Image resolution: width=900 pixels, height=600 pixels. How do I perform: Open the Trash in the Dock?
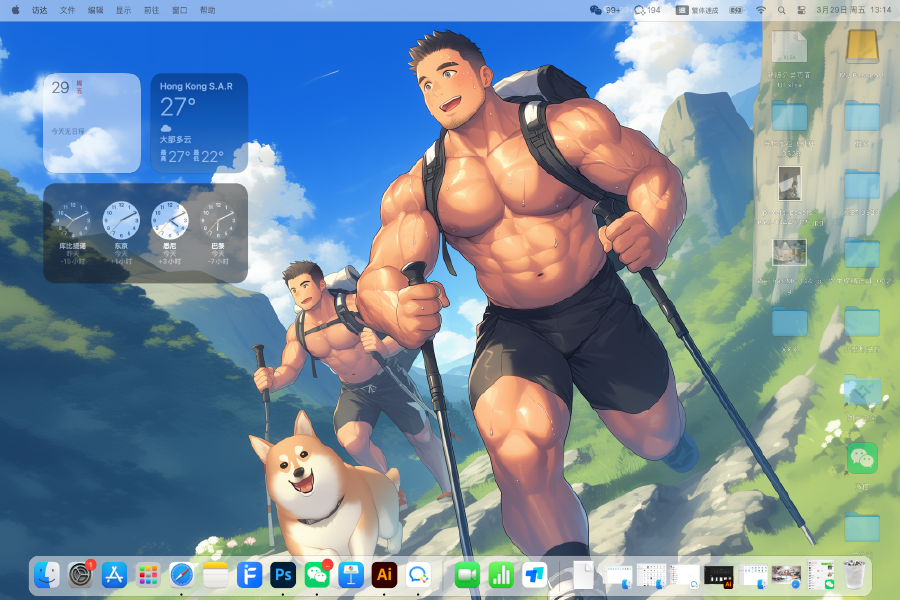tap(853, 575)
